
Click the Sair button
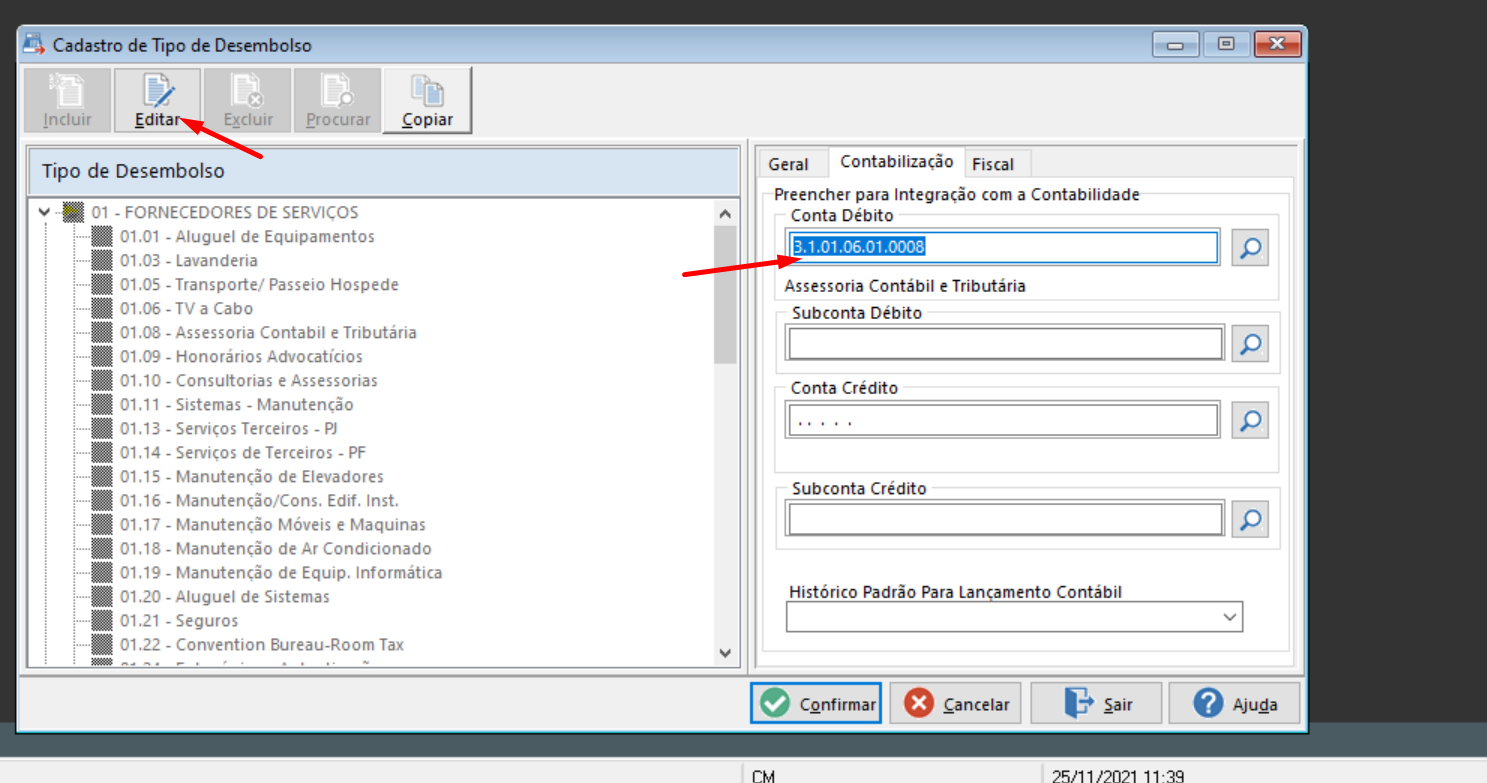pyautogui.click(x=1097, y=703)
